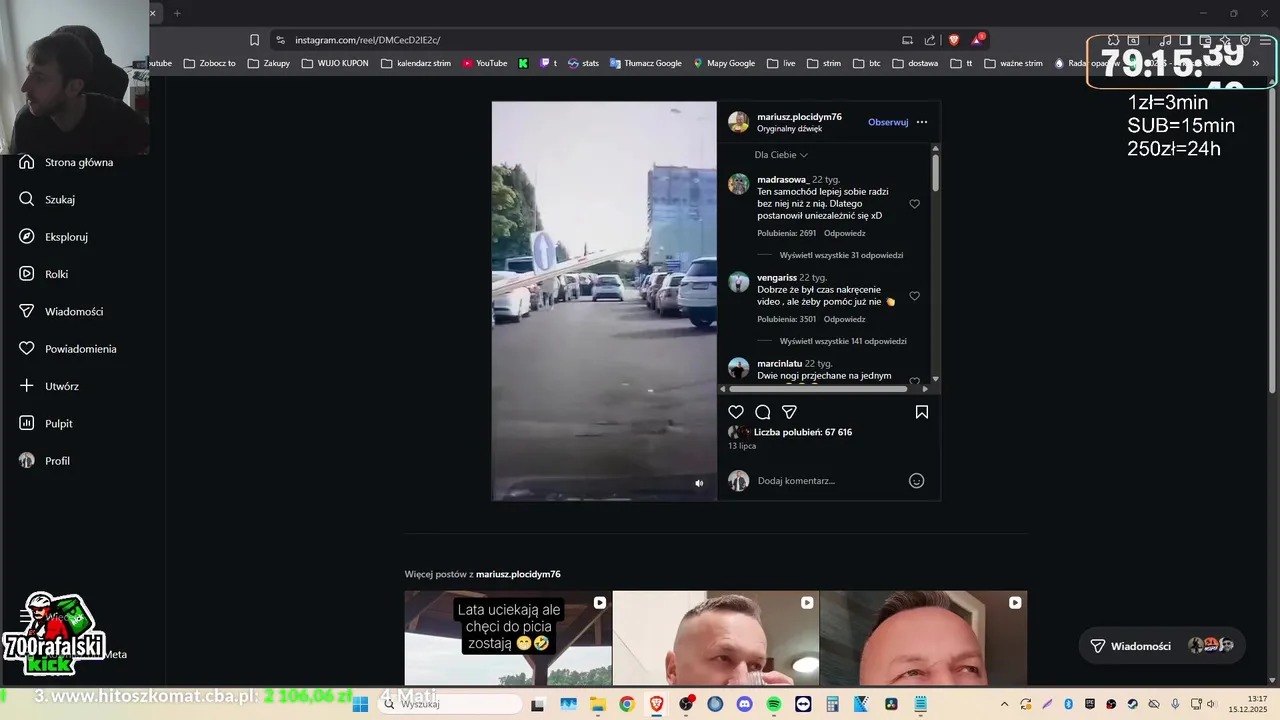Like the reel with heart icon
The height and width of the screenshot is (720, 1280).
[x=736, y=412]
